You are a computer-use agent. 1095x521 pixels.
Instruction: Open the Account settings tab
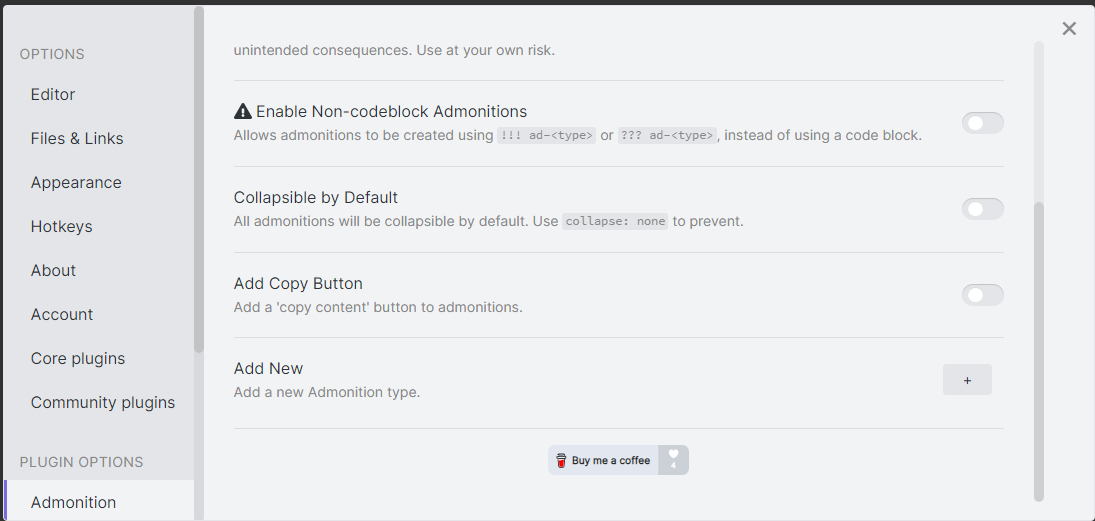(62, 315)
